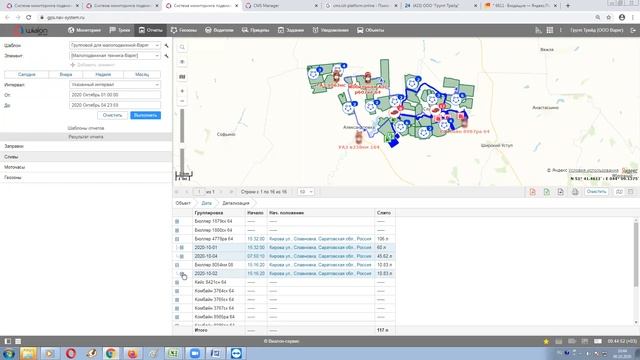Run the report with Выполнить button

[x=145, y=116]
